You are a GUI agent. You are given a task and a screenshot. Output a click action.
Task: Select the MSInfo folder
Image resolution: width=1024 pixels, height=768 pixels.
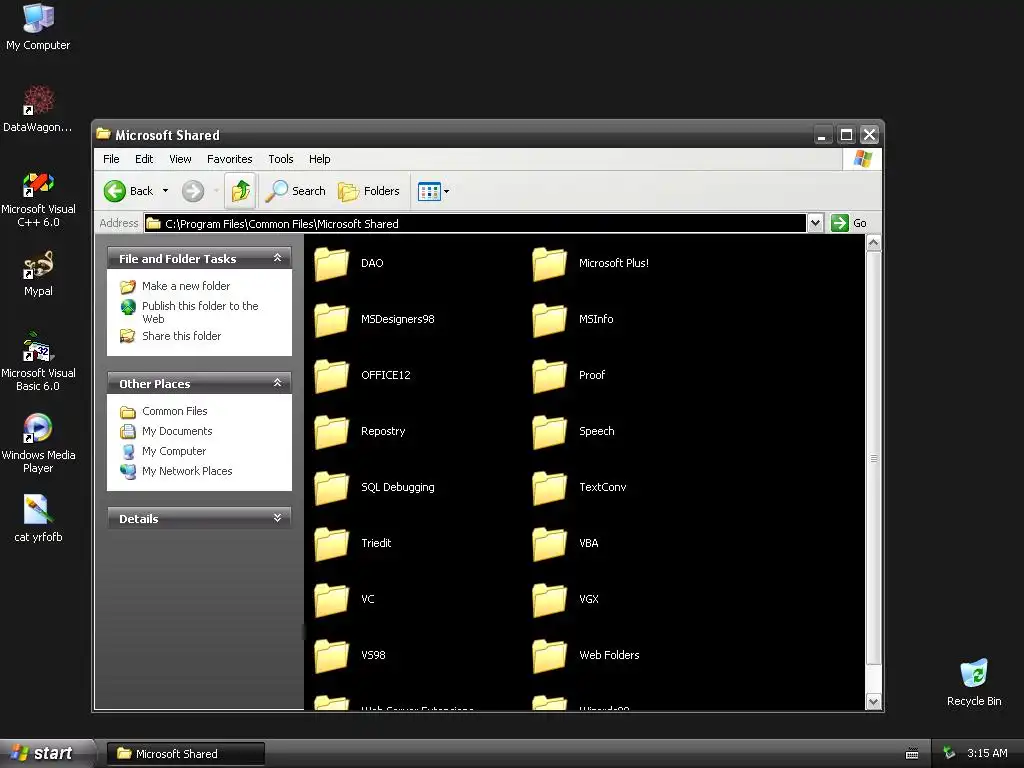point(573,319)
